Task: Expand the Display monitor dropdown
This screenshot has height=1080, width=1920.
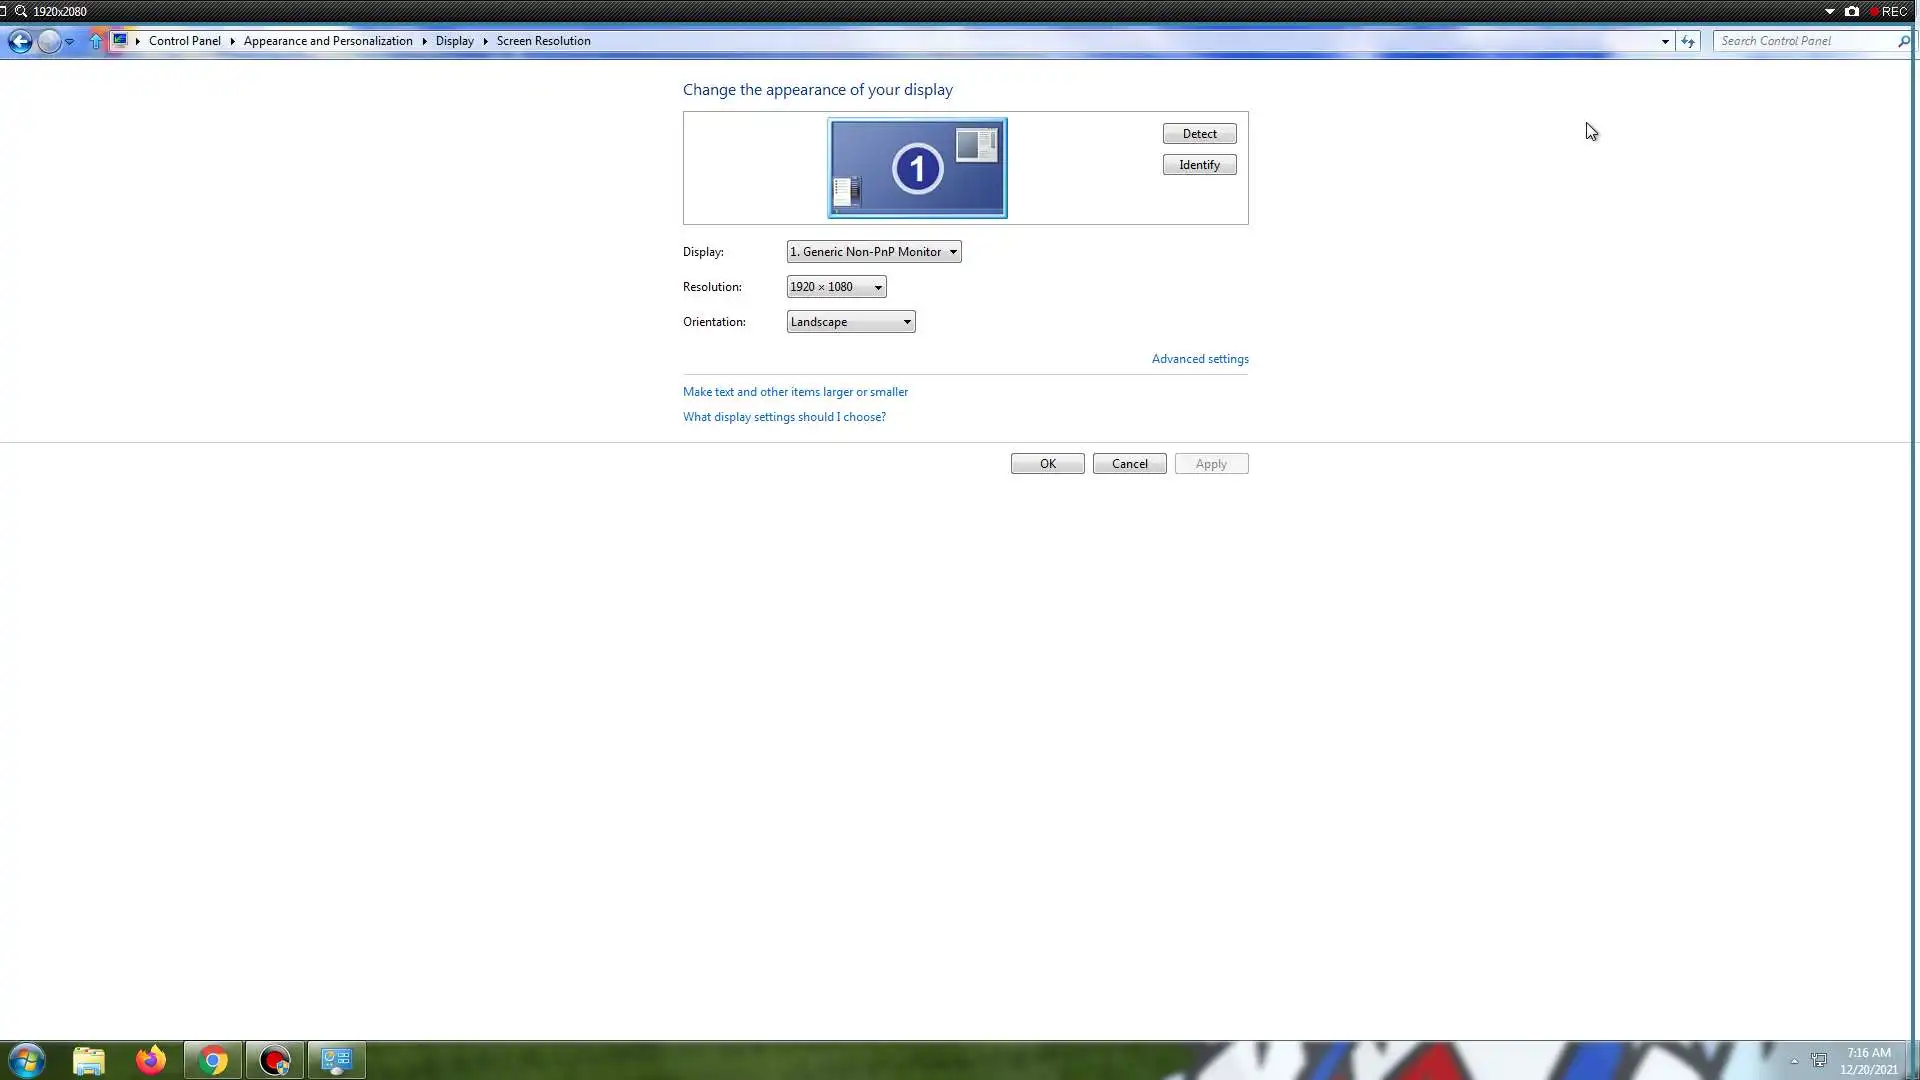Action: [x=873, y=252]
